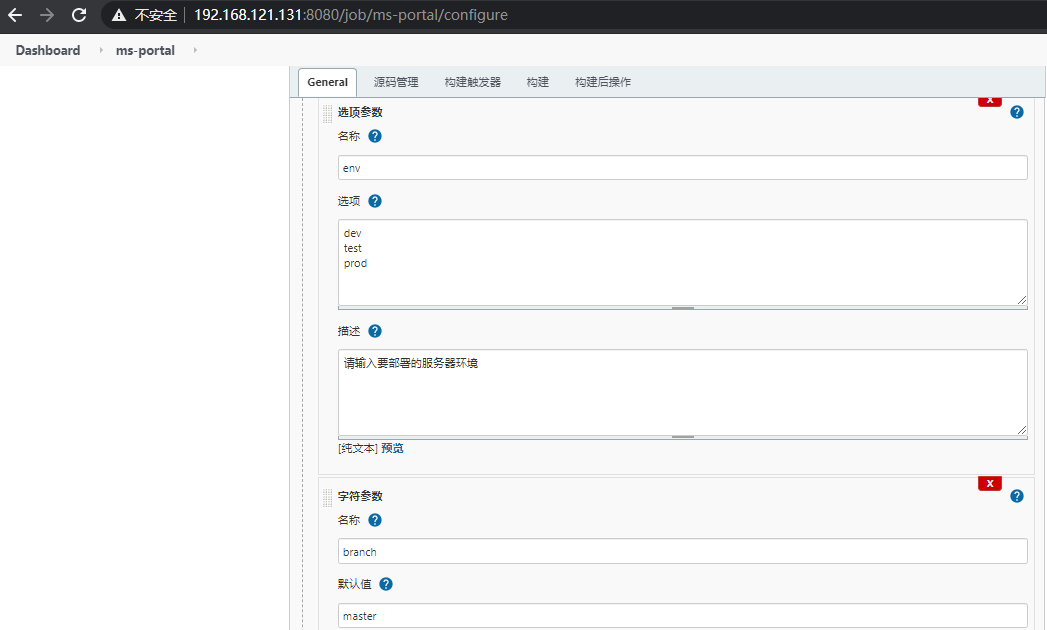
Task: Open help for the 字符参数 section
Action: point(1017,496)
